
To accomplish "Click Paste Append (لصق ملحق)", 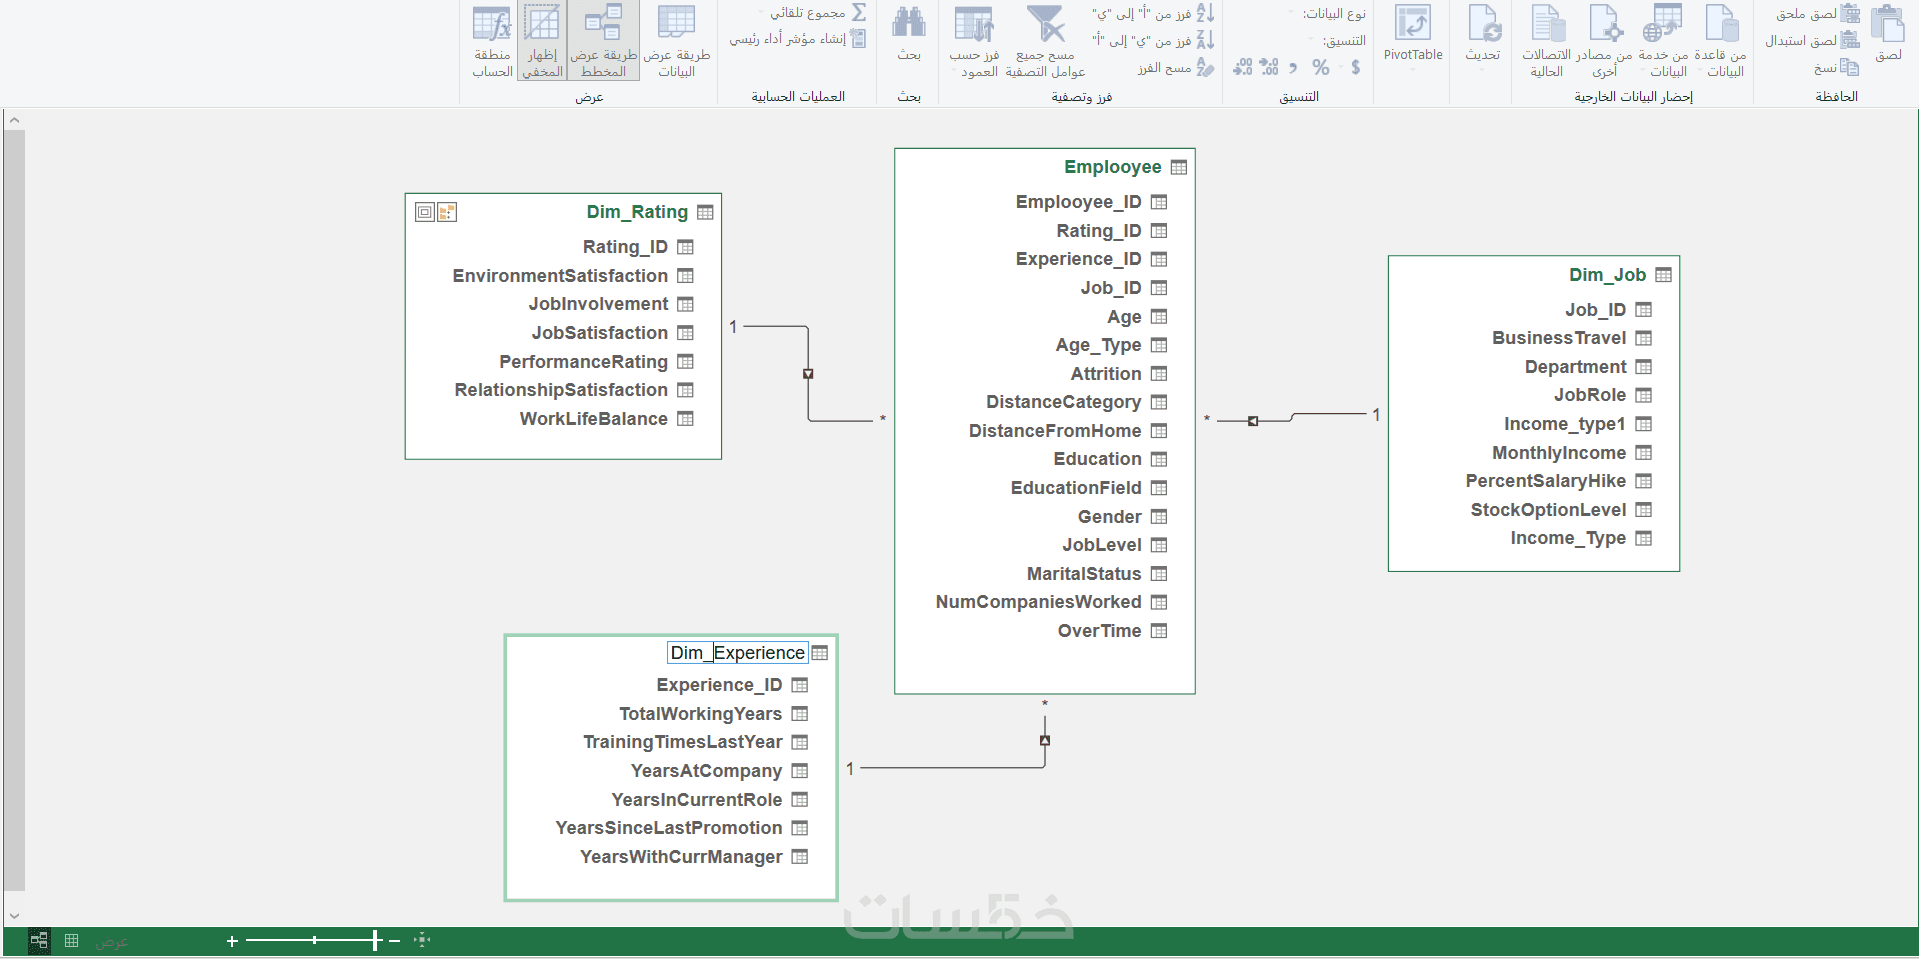I will (1818, 14).
